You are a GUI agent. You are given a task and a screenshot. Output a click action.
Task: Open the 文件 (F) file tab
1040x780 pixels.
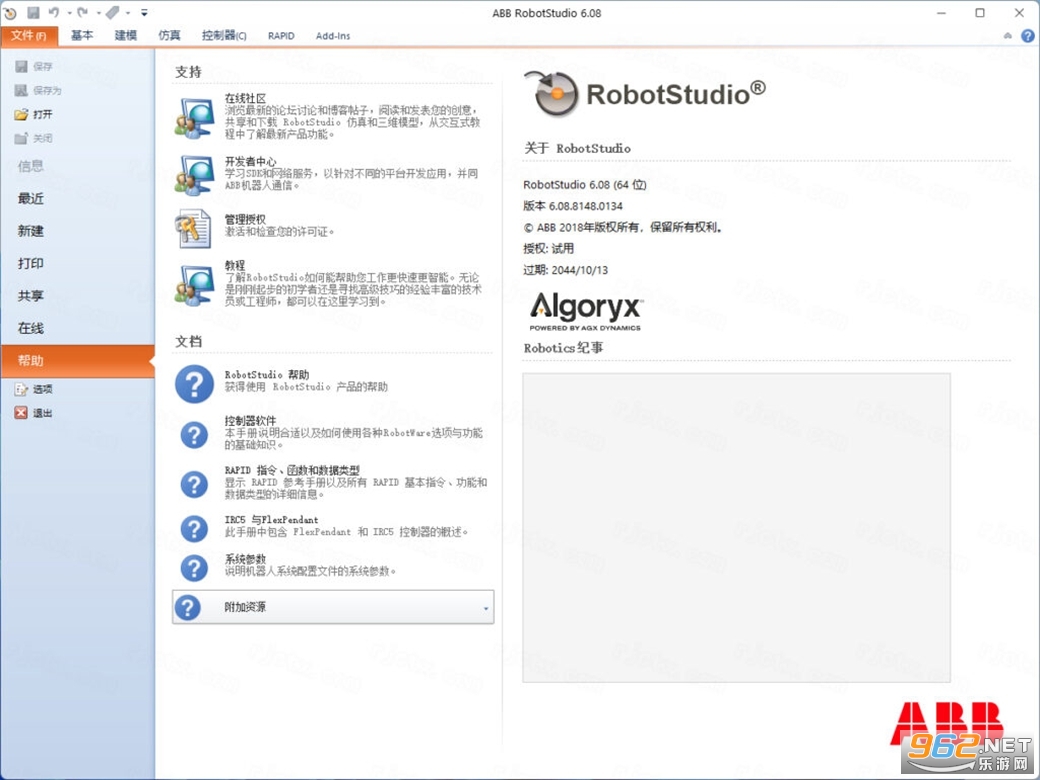[x=29, y=36]
